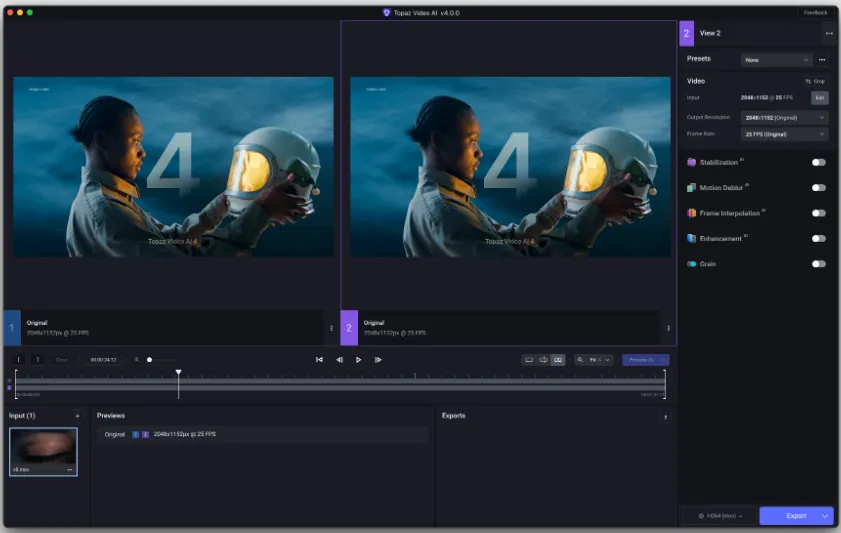Image resolution: width=841 pixels, height=533 pixels.
Task: Select the View 2 number badge below preview
Action: (x=349, y=328)
